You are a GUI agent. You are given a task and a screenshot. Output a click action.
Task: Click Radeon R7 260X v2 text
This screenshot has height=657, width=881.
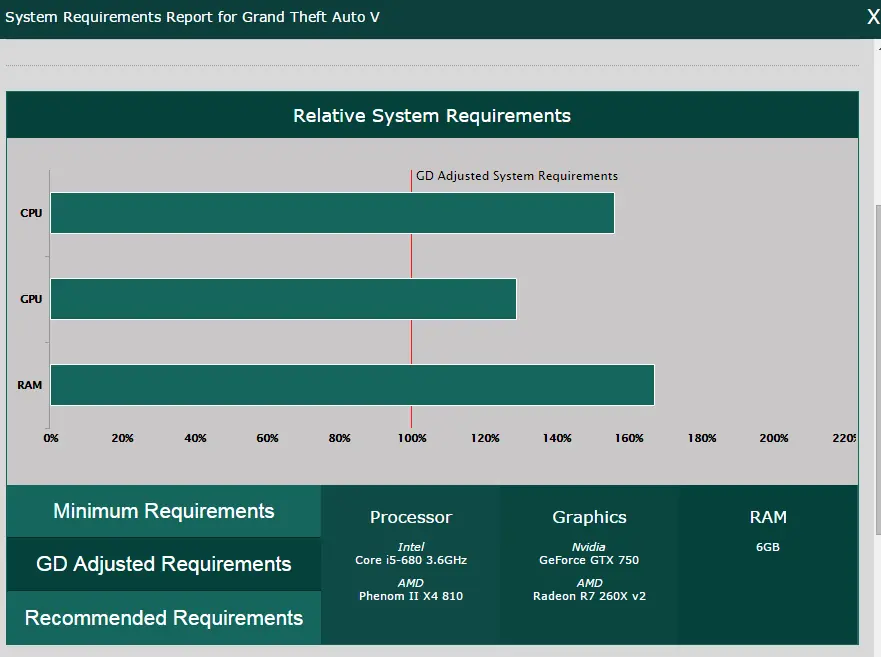pyautogui.click(x=589, y=596)
